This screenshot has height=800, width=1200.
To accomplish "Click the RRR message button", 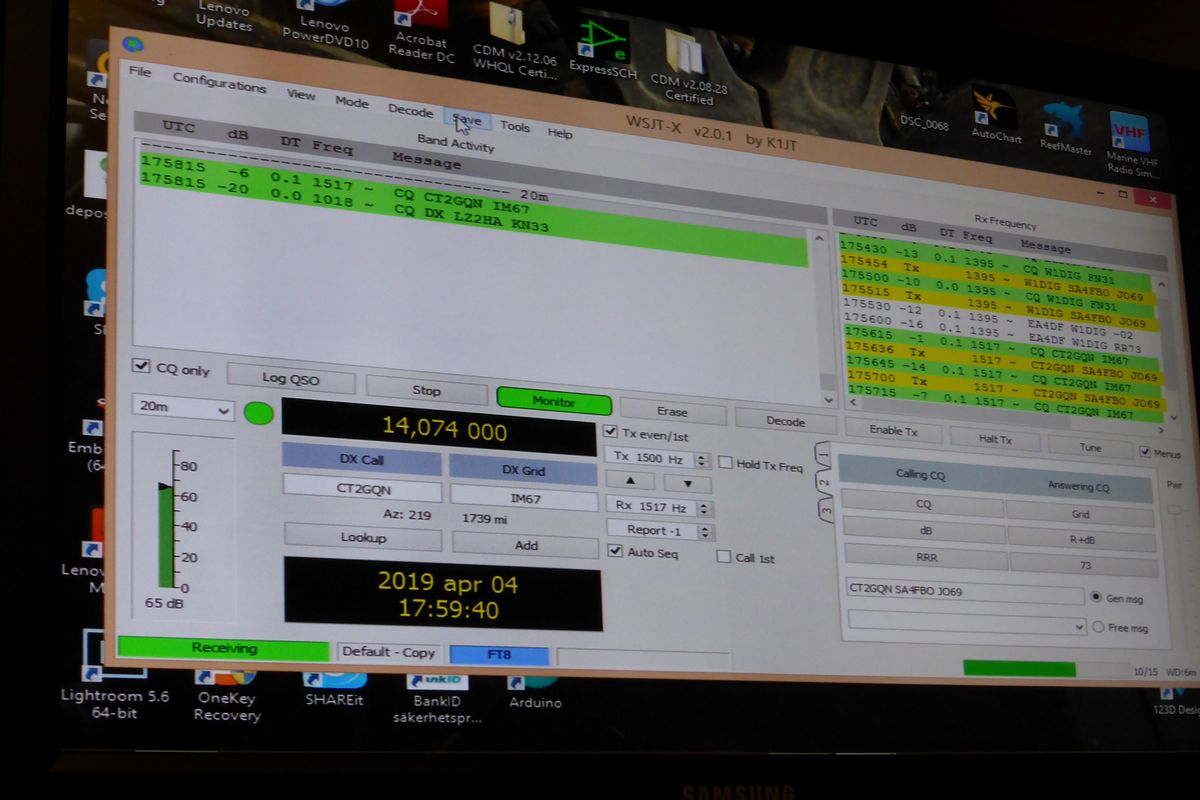I will click(x=925, y=556).
